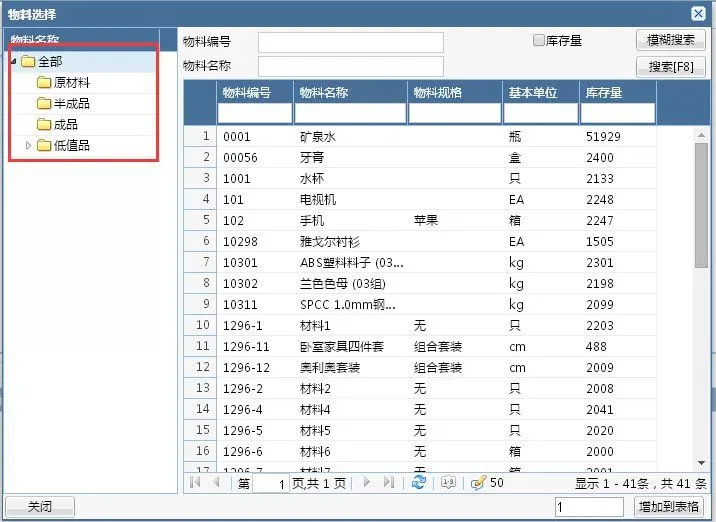Viewport: 716px width, 522px height.
Task: Click the 1-9 row numbering icon
Action: (x=448, y=482)
